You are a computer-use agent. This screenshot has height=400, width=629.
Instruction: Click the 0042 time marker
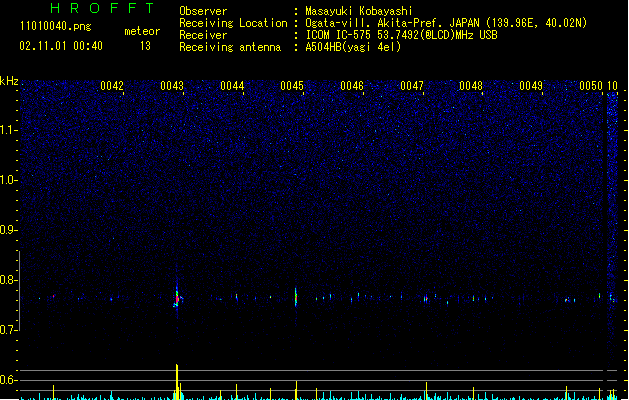coord(112,86)
